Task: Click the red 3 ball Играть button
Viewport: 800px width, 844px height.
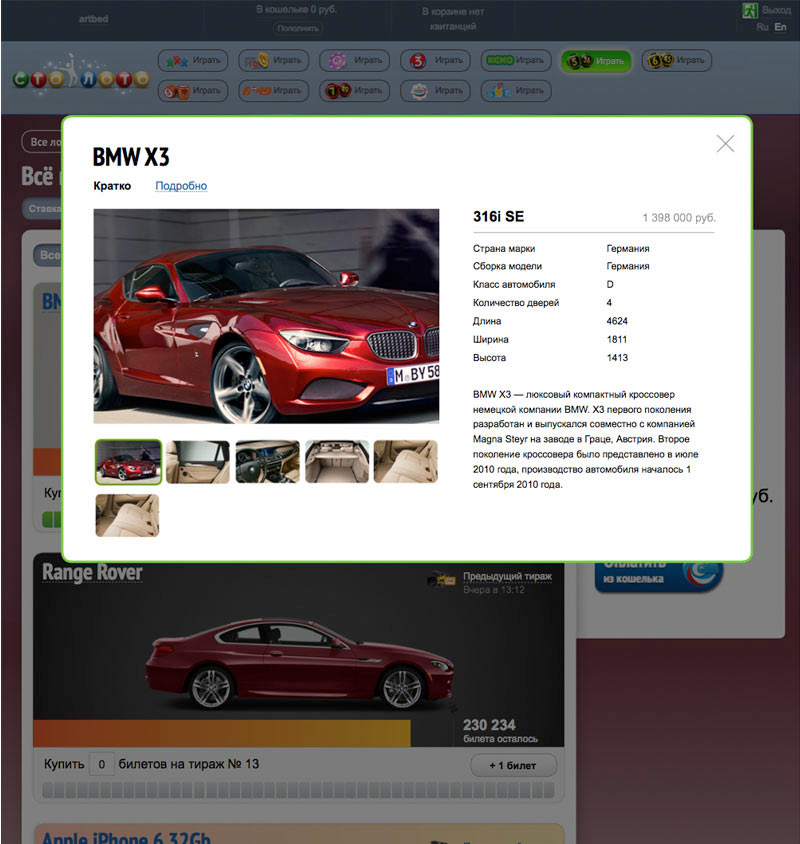Action: click(x=435, y=61)
